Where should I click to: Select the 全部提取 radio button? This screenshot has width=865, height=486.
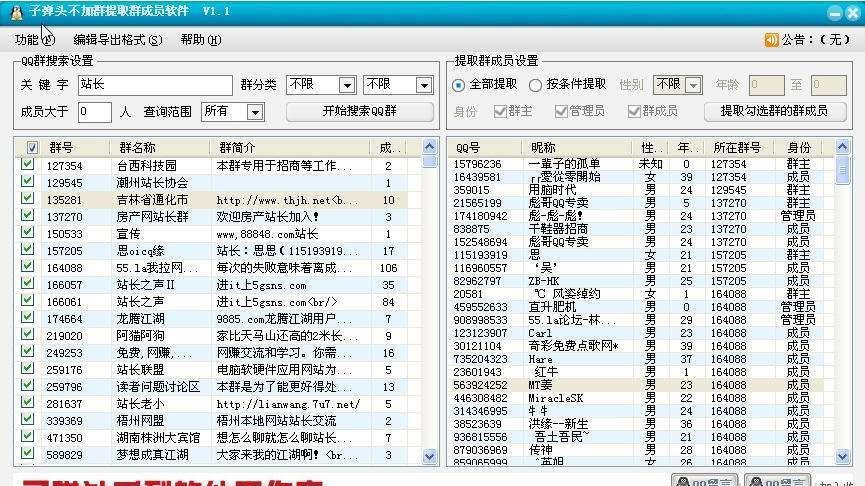[458, 85]
